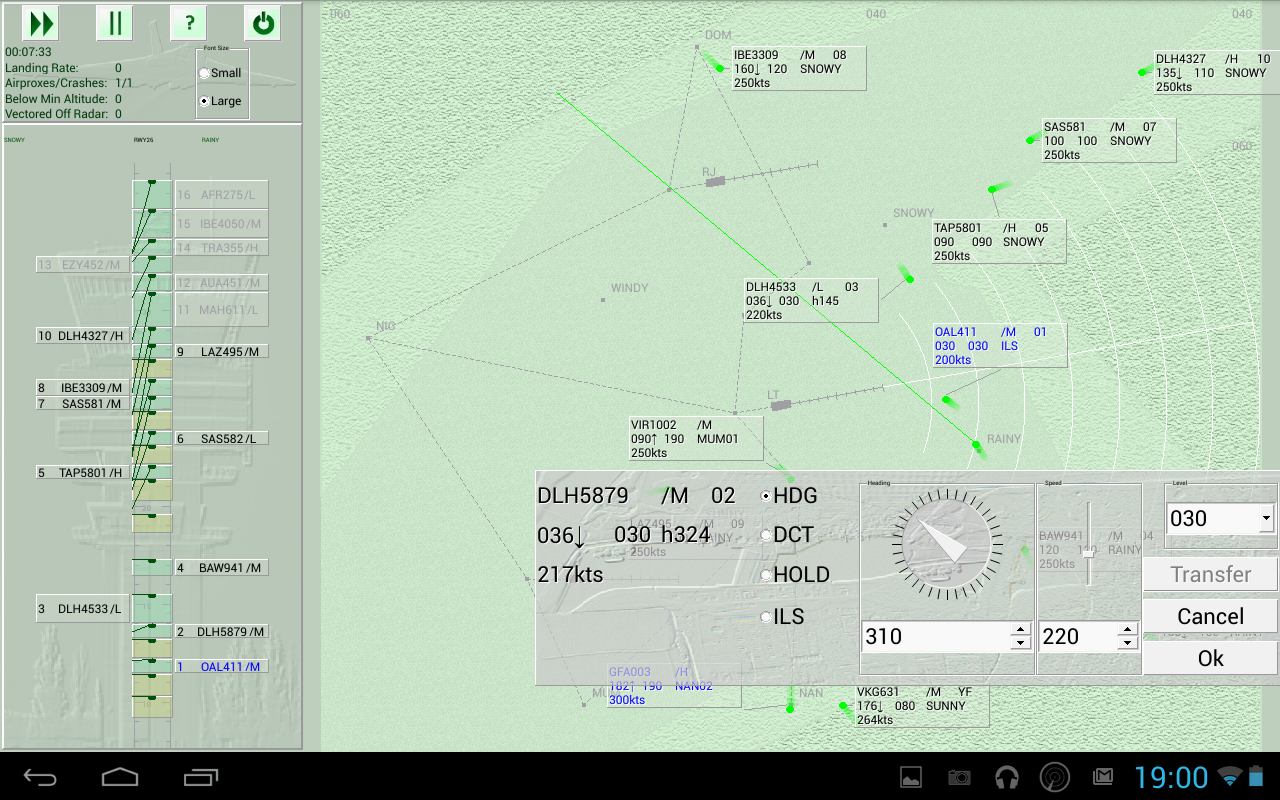The image size is (1280, 800).
Task: Tap the Android back button
Action: tap(41, 777)
